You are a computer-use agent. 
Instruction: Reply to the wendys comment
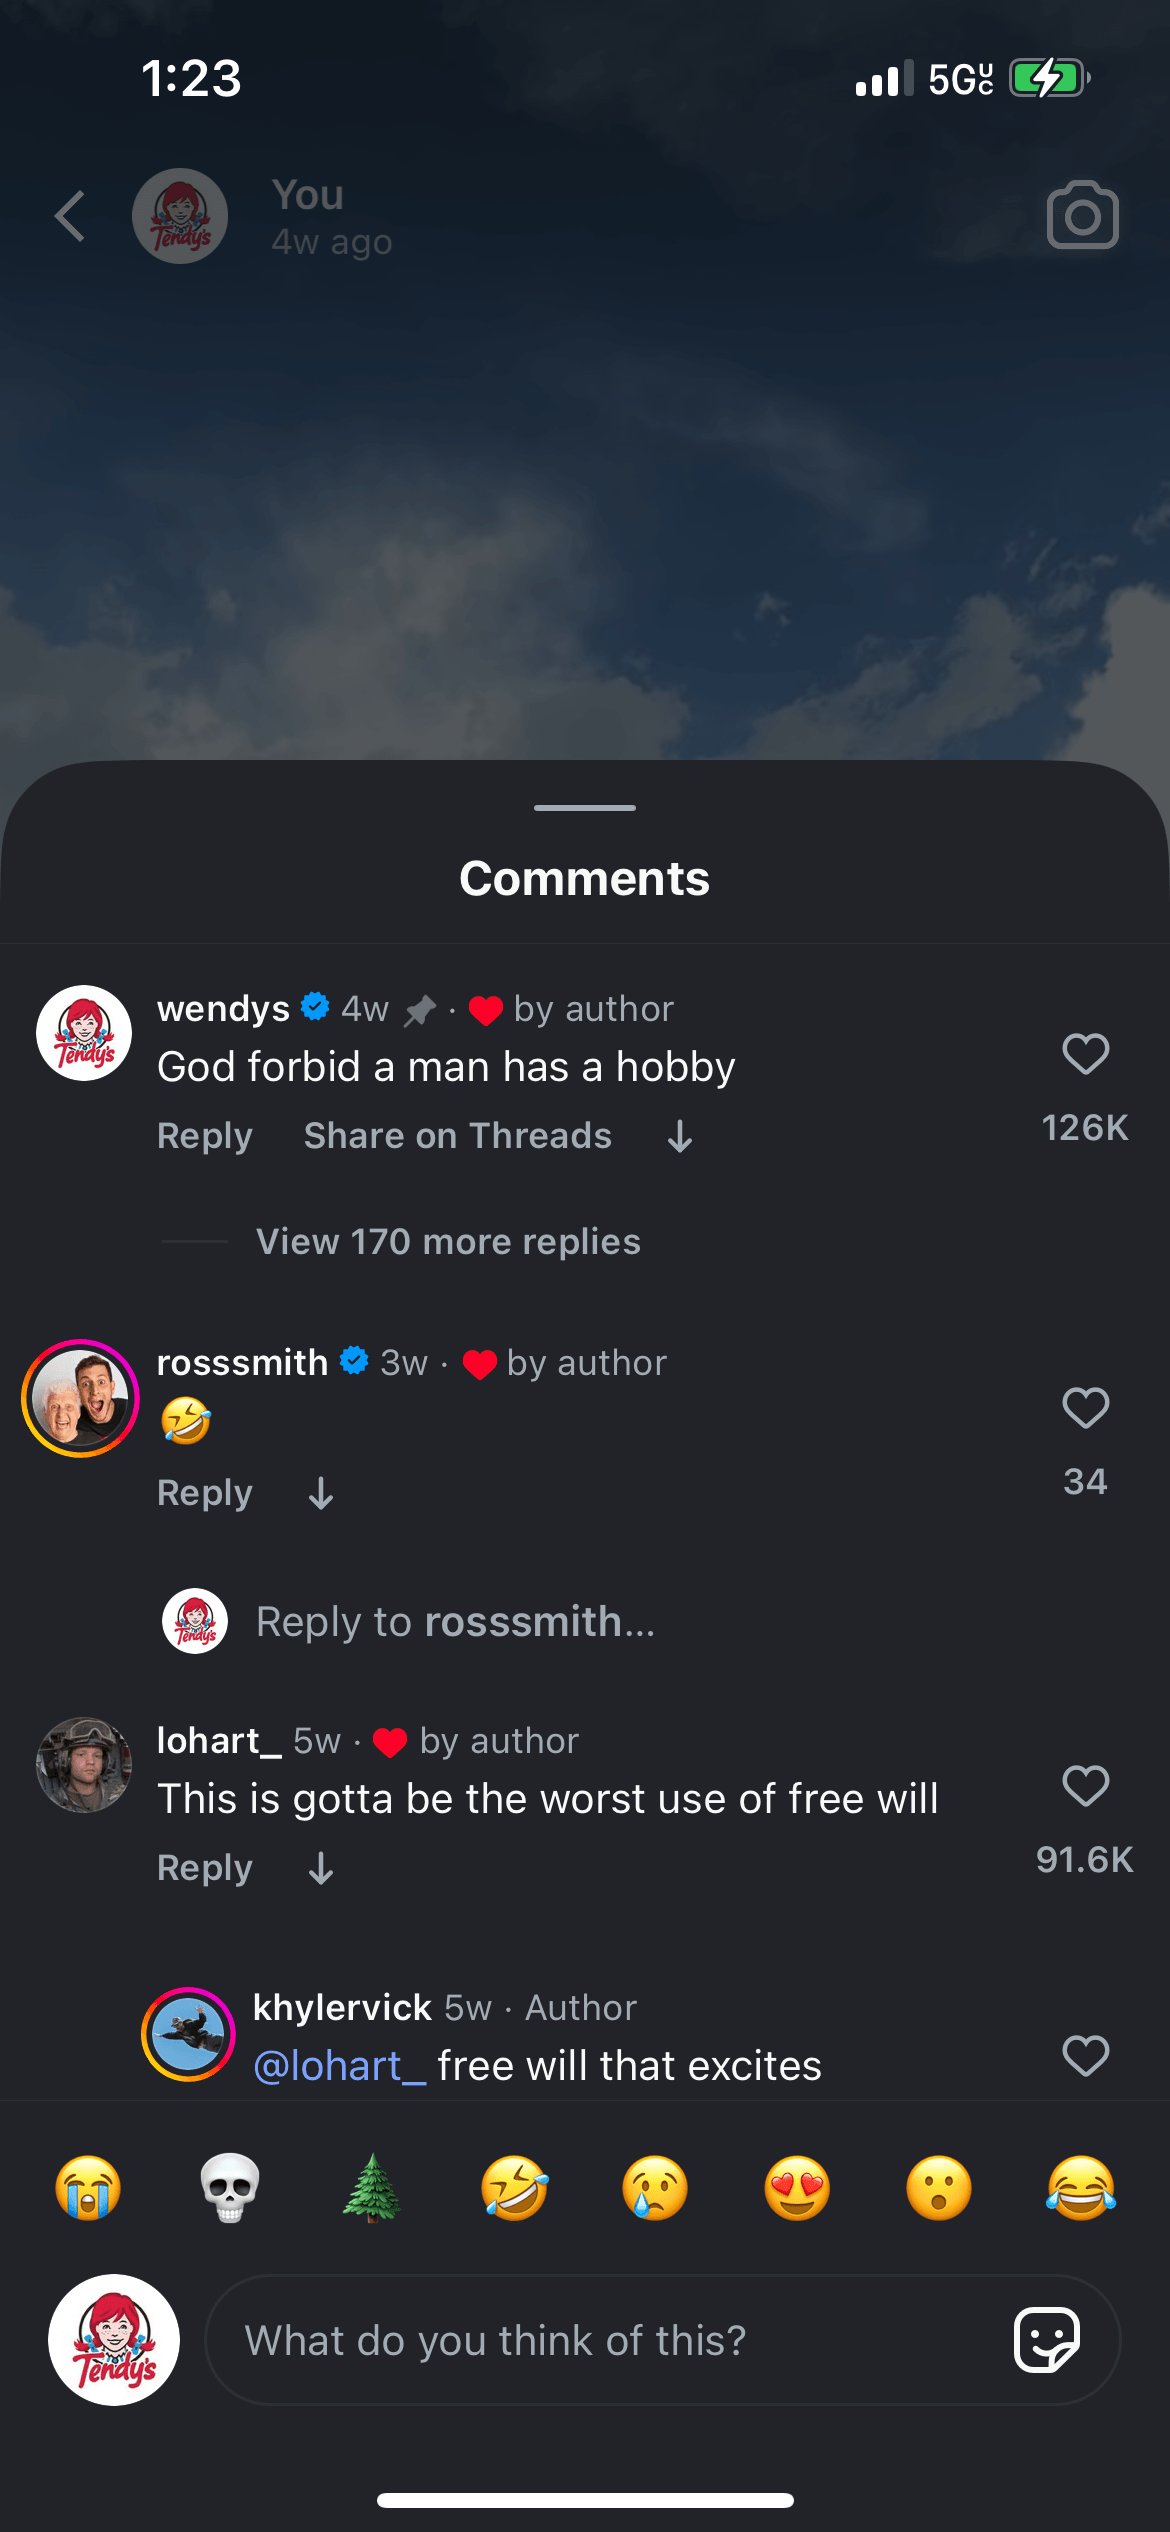[x=205, y=1136]
